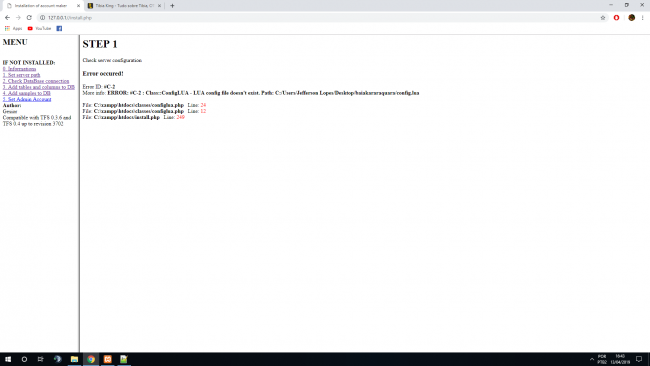Open Chrome's three-dot menu
Image resolution: width=650 pixels, height=366 pixels.
643,17
